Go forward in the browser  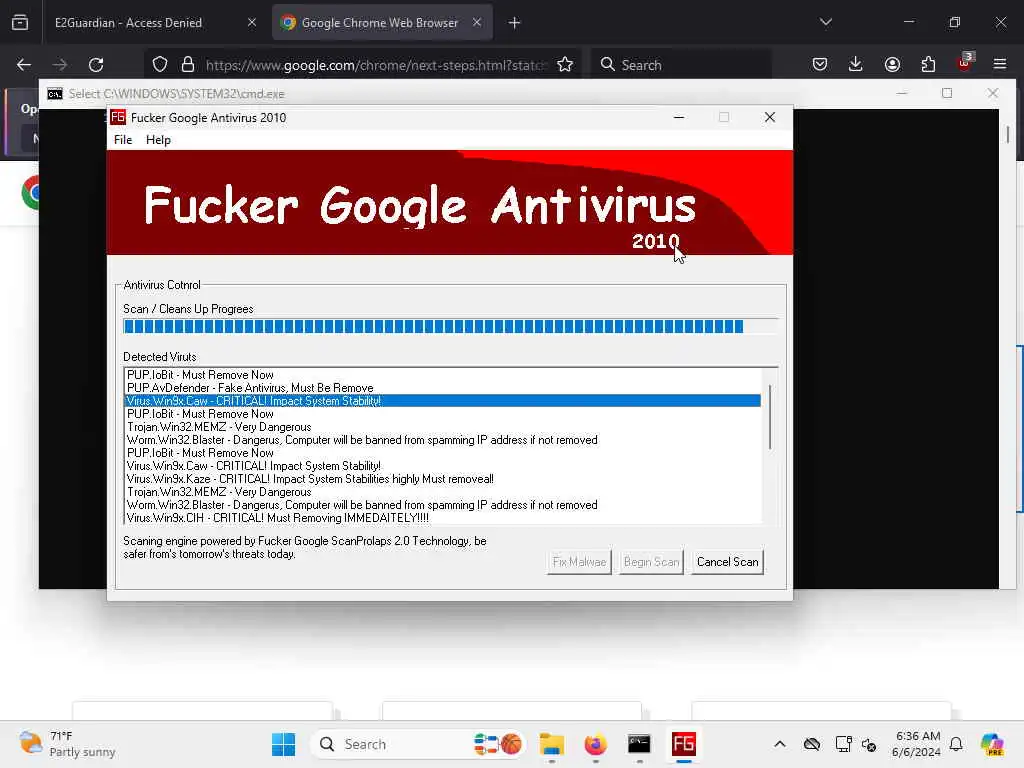60,65
